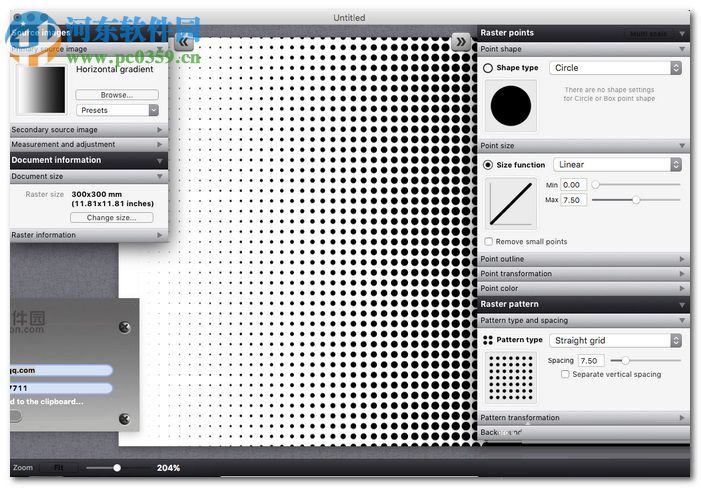701x488 pixels.
Task: Toggle the Multi scale option
Action: click(x=648, y=34)
